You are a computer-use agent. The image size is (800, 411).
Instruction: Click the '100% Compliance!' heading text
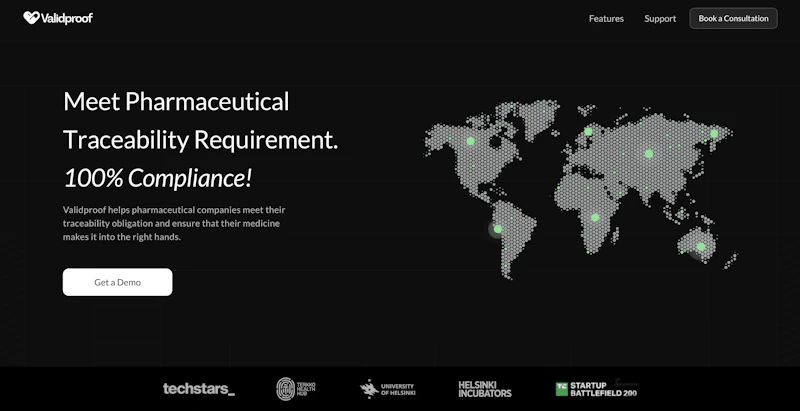[x=158, y=178]
